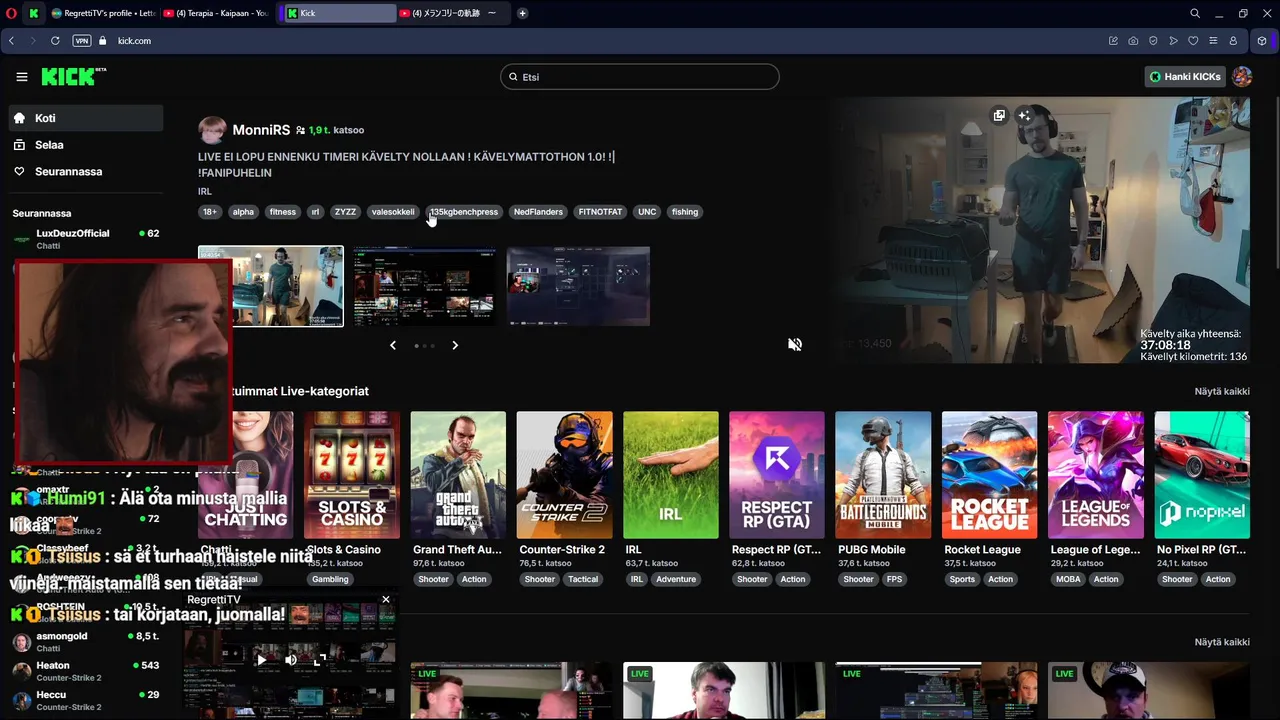Select the active Kick browser tab
Image resolution: width=1280 pixels, height=720 pixels.
coord(340,13)
